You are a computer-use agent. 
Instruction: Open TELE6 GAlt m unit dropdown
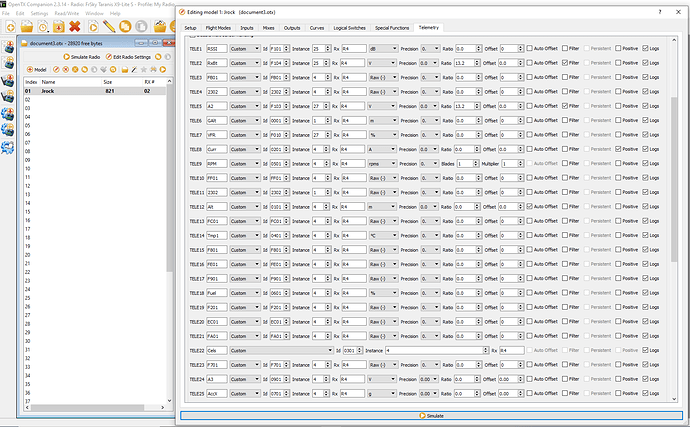(x=383, y=121)
